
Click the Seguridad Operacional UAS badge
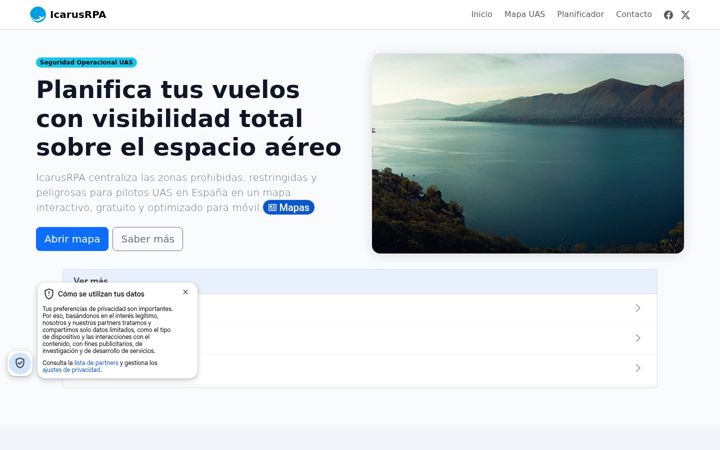coord(86,62)
